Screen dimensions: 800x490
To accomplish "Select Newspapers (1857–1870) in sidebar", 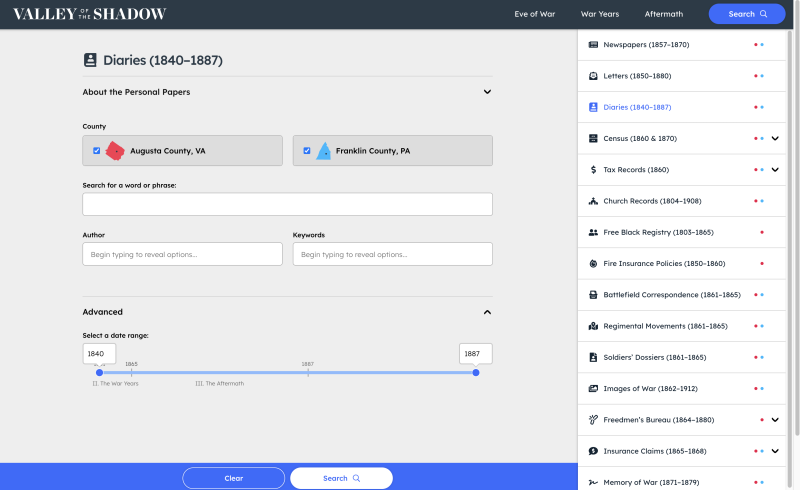I will (x=646, y=45).
